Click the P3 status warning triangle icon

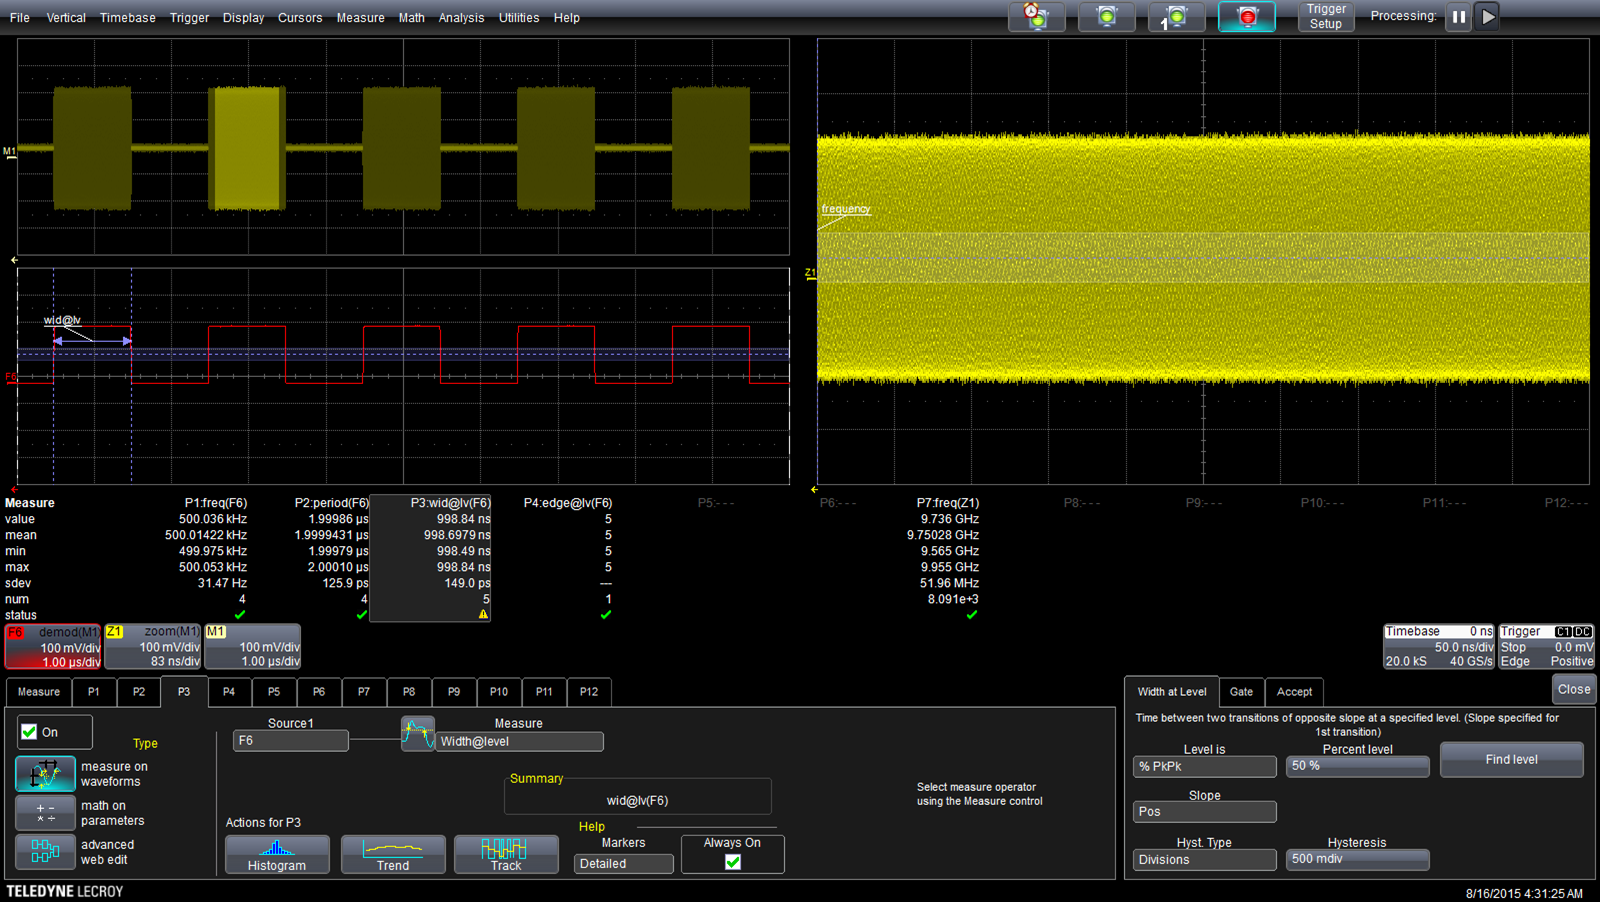coord(484,615)
